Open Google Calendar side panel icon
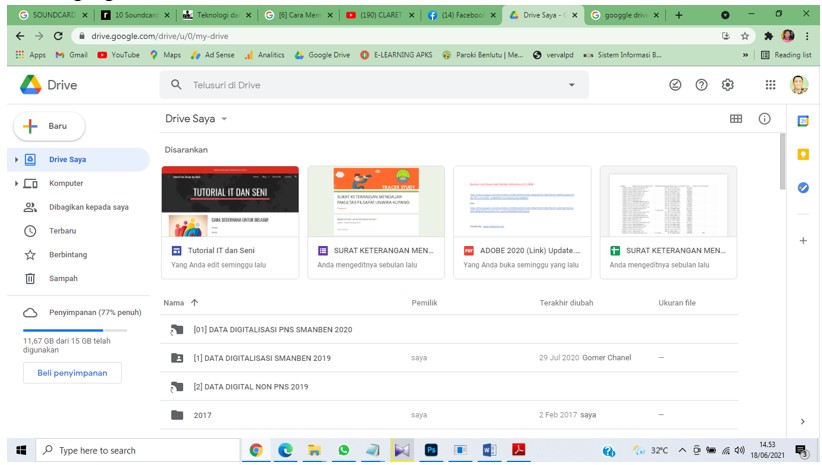 [802, 121]
